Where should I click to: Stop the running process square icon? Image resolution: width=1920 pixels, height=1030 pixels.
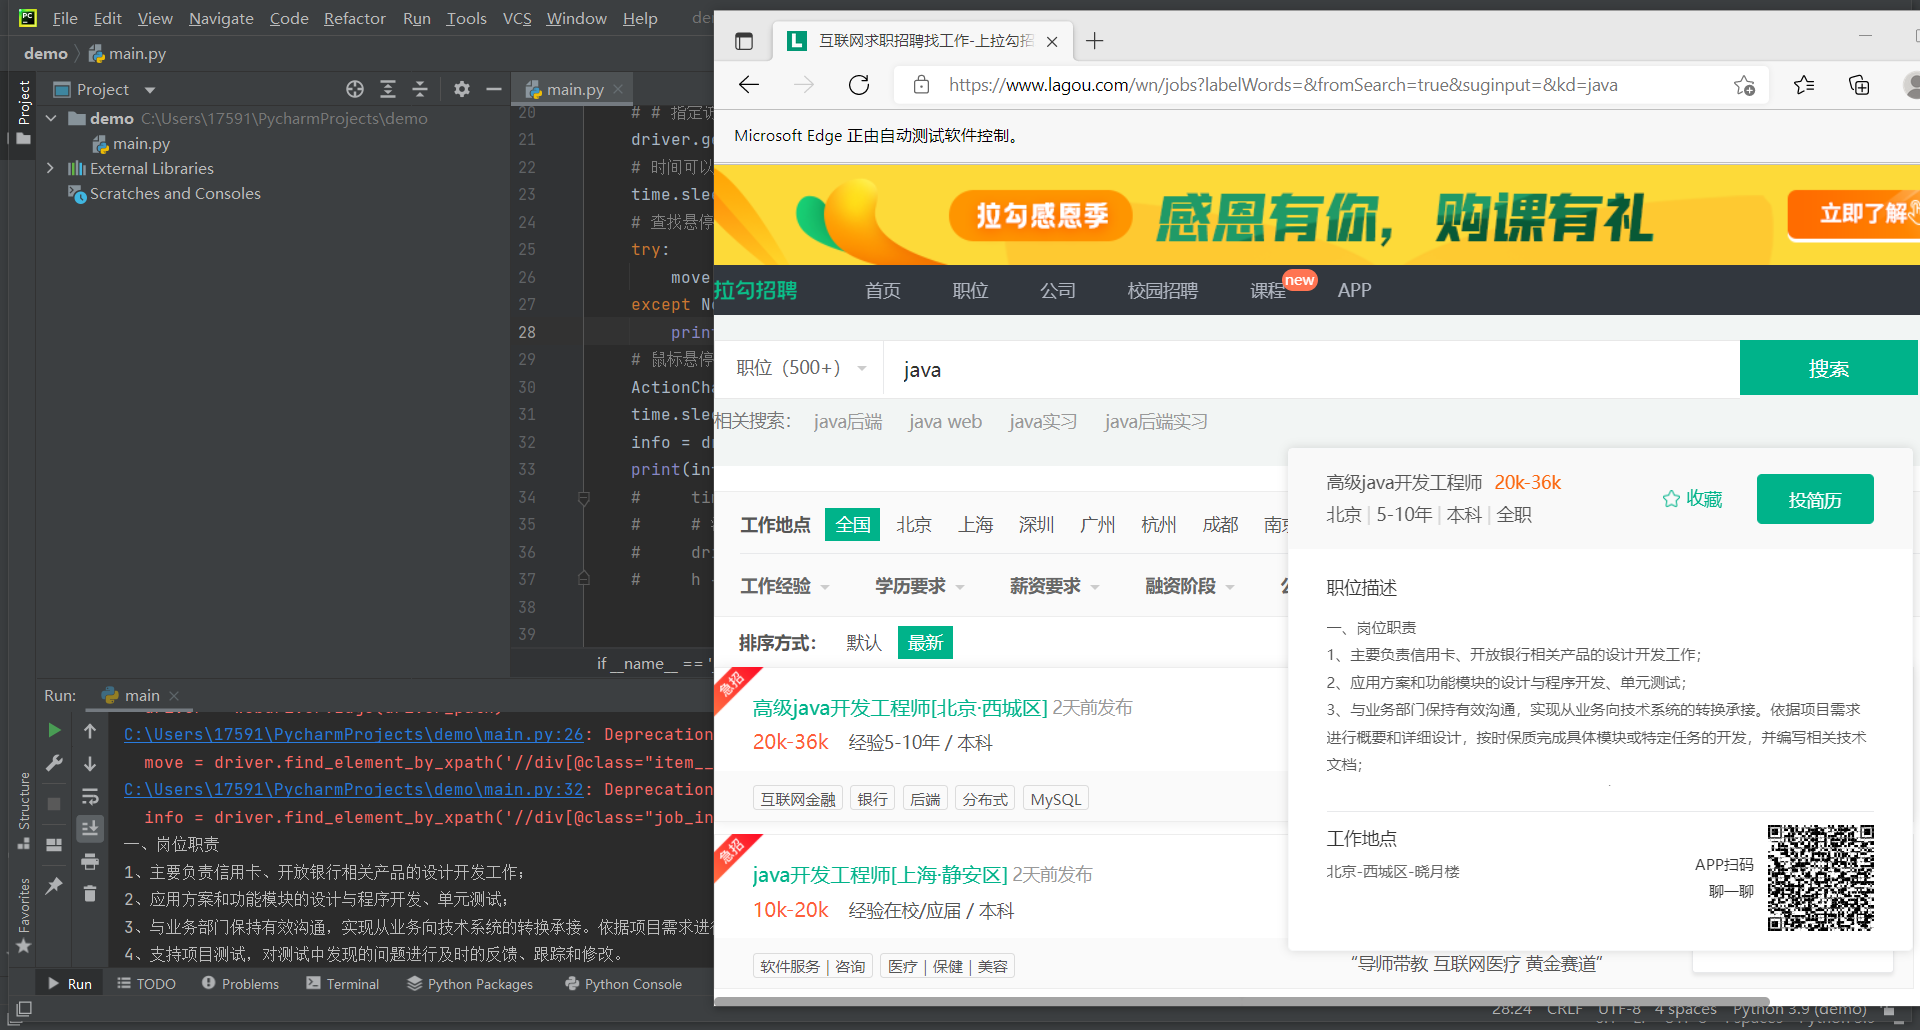click(55, 803)
